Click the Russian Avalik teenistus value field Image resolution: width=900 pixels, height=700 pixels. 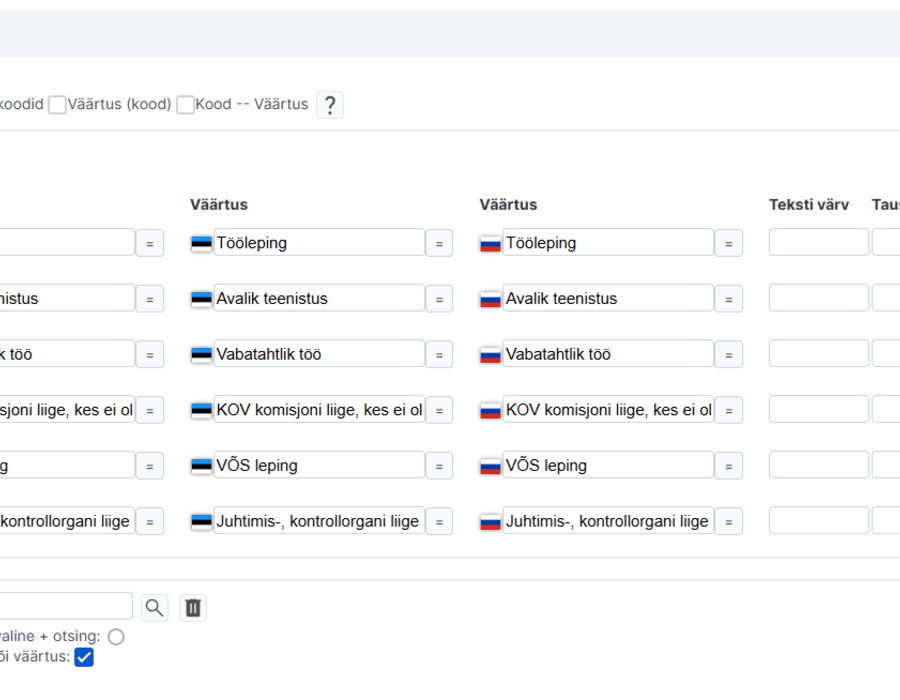click(608, 298)
